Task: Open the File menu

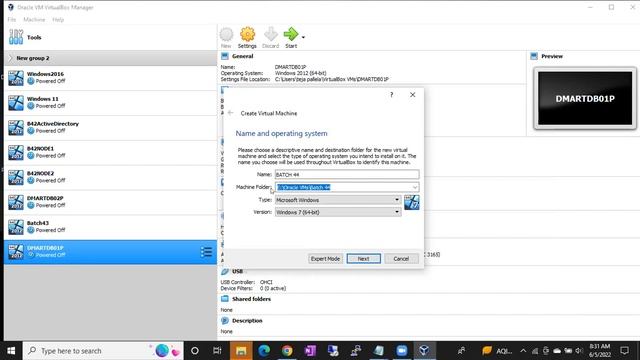Action: click(12, 20)
